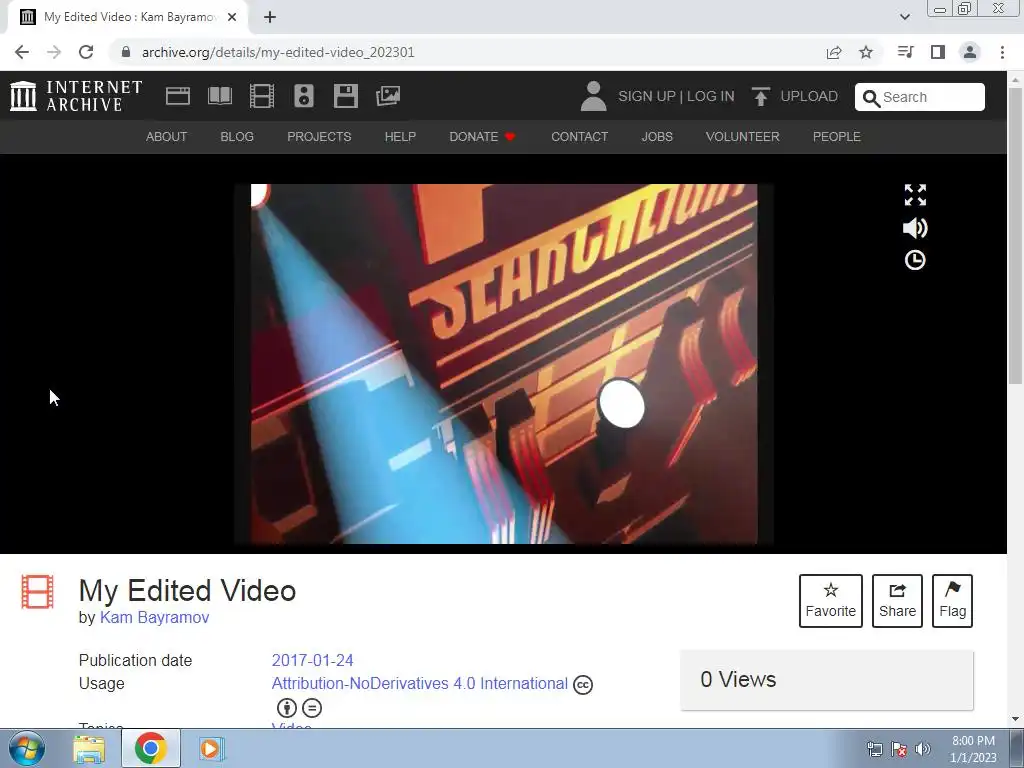Open the DONATE menu item

[x=482, y=136]
